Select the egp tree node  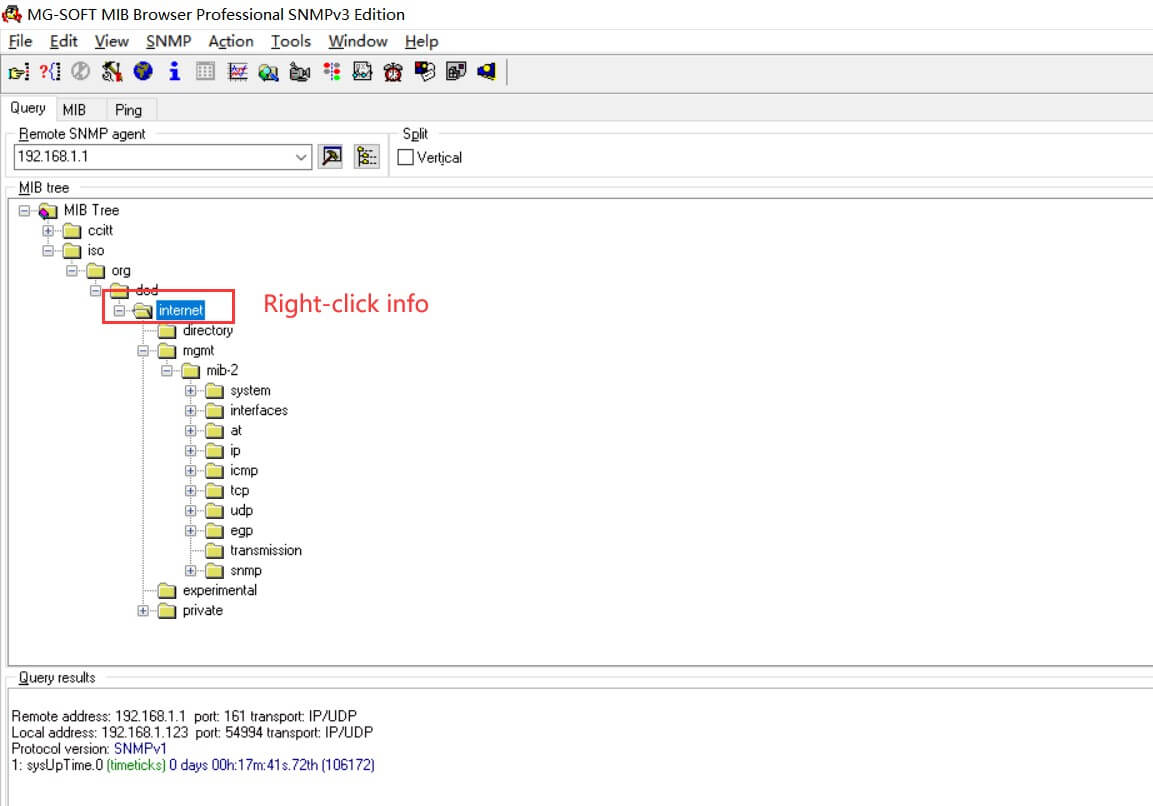pos(241,531)
